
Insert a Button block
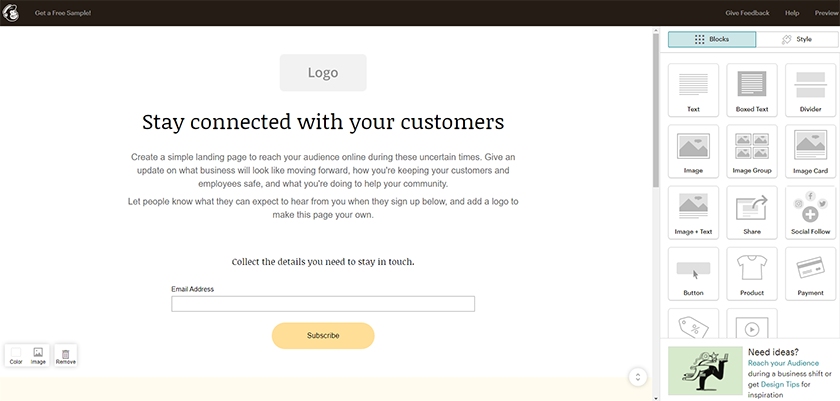pyautogui.click(x=693, y=274)
